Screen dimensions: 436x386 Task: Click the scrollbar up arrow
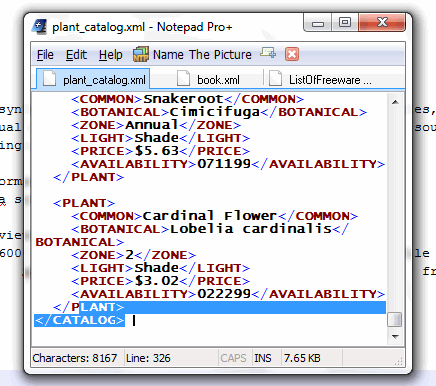coord(395,102)
